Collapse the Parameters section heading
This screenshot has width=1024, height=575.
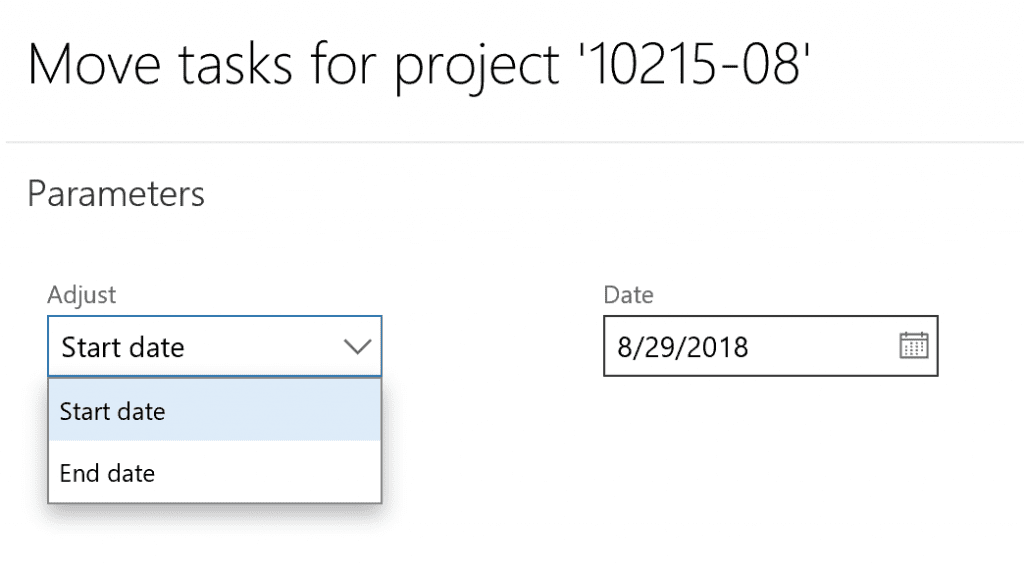(116, 193)
